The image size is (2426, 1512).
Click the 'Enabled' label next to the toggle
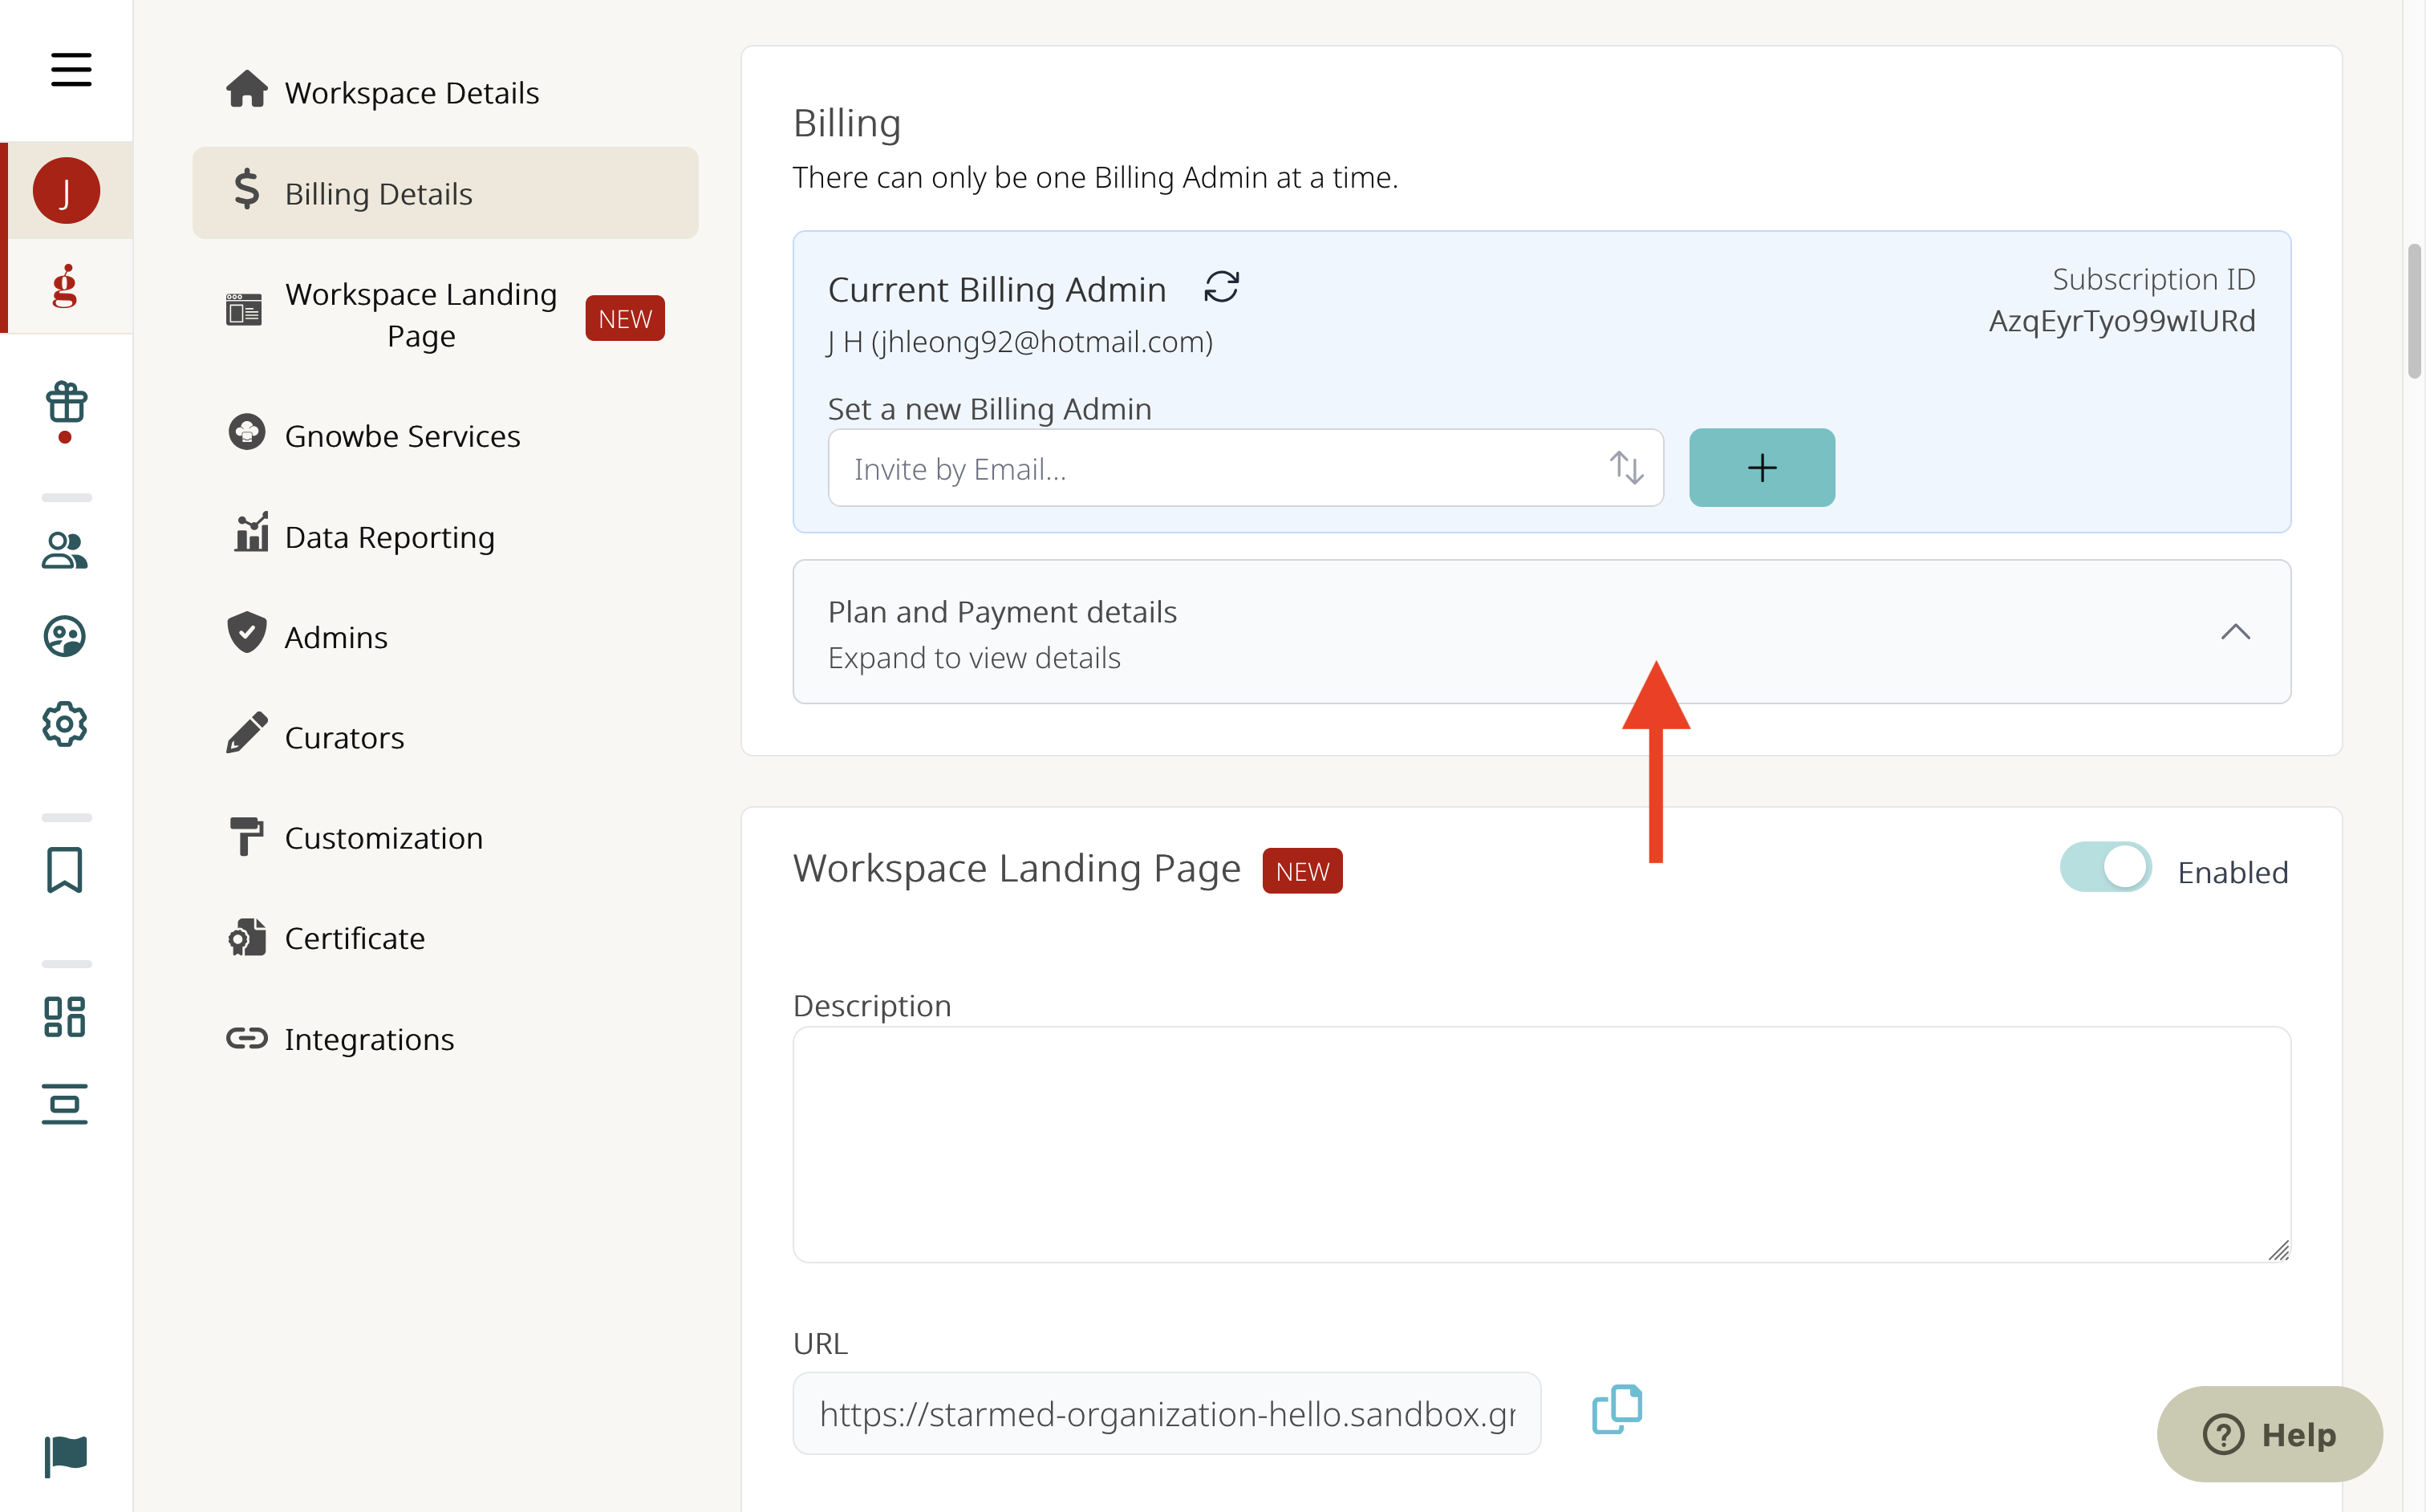click(2233, 872)
